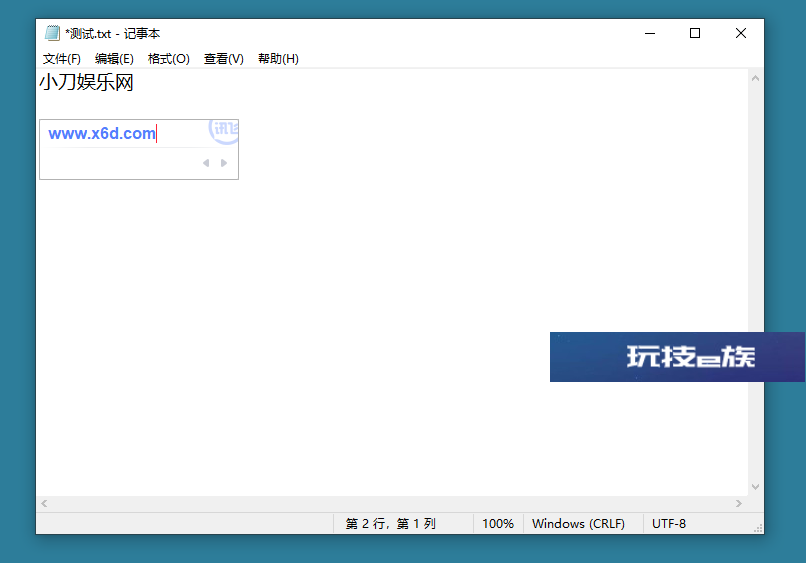Click the window resize grip corner
The width and height of the screenshot is (806, 563).
758,529
